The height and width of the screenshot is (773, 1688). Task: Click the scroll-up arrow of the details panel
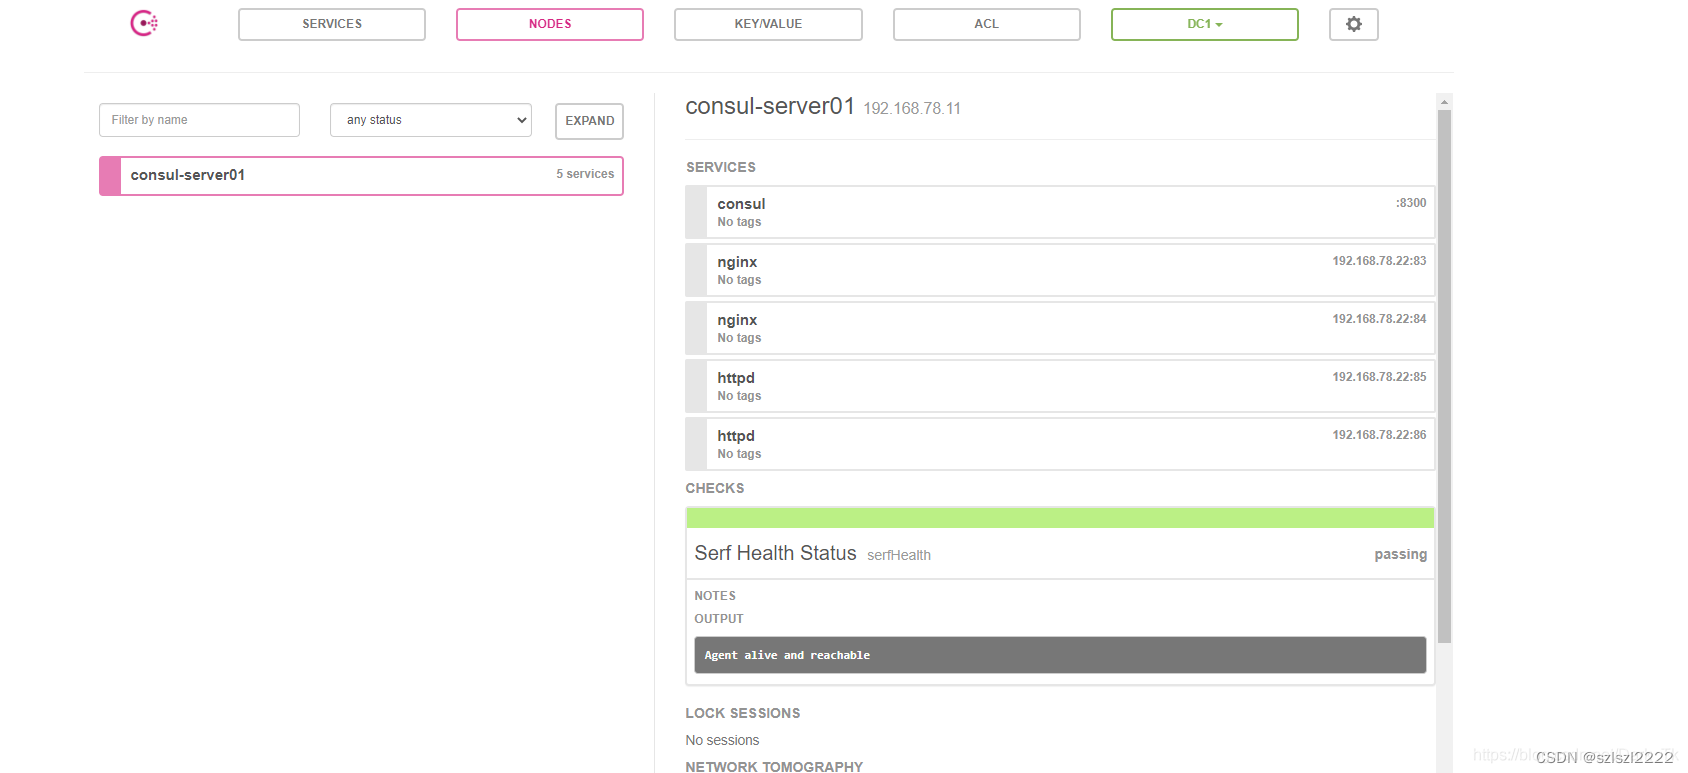[x=1444, y=101]
